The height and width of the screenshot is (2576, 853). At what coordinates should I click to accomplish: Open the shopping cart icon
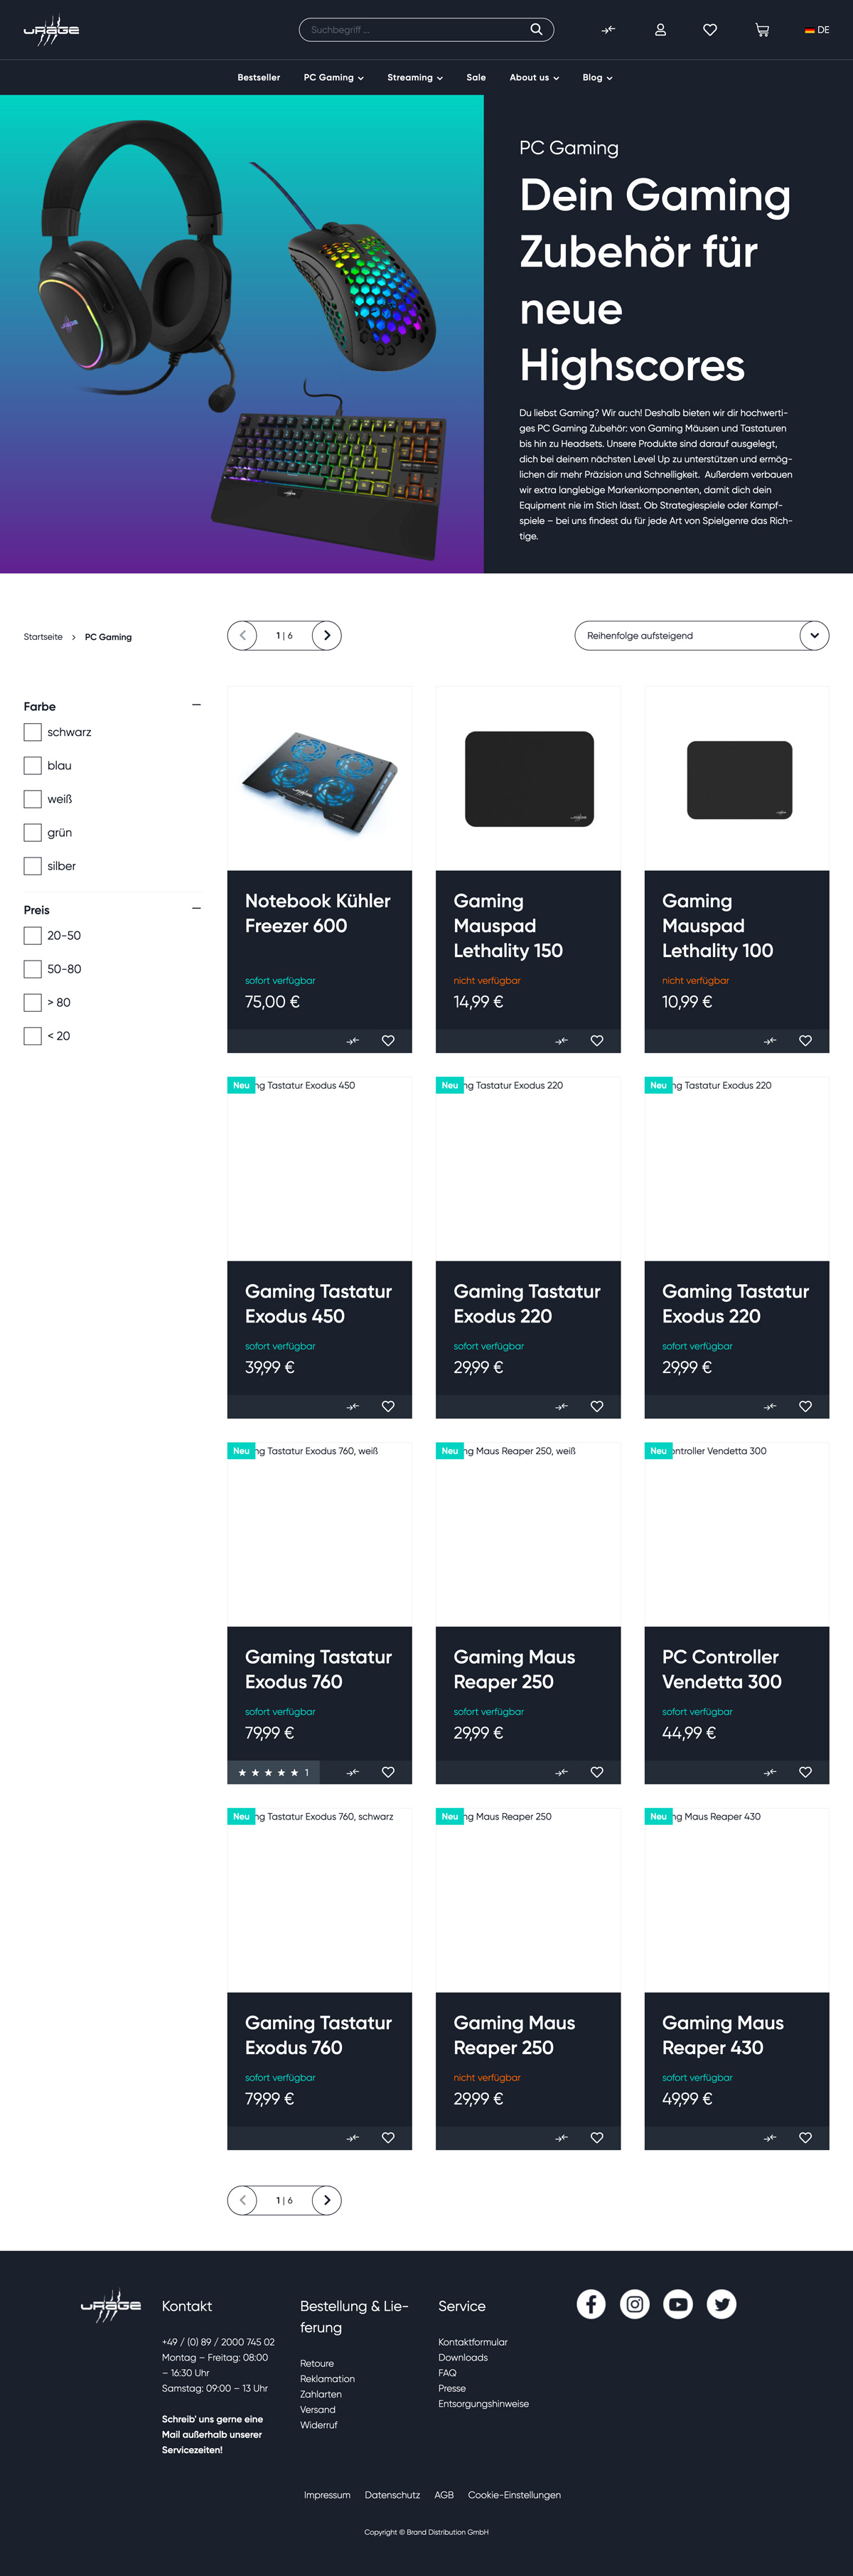(762, 30)
